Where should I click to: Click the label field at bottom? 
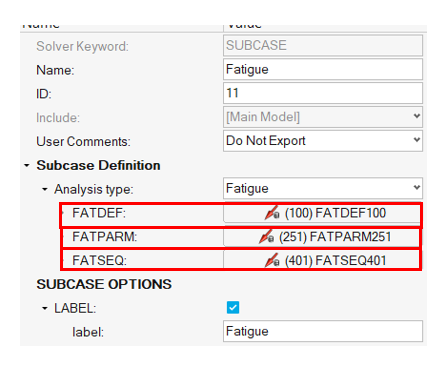point(323,331)
